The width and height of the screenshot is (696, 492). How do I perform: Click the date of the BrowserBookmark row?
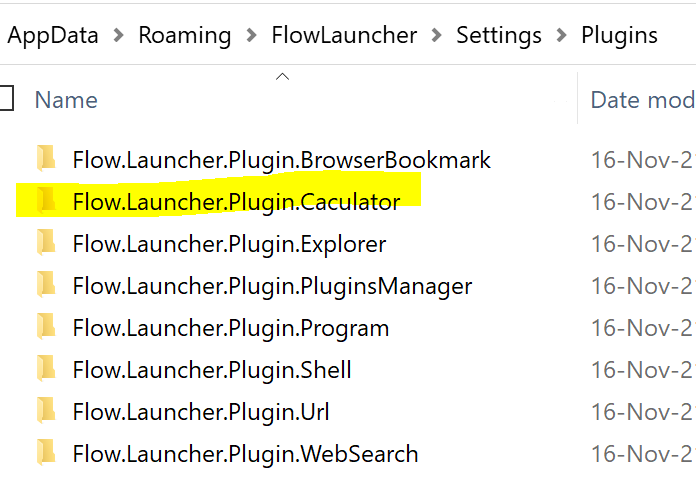643,160
